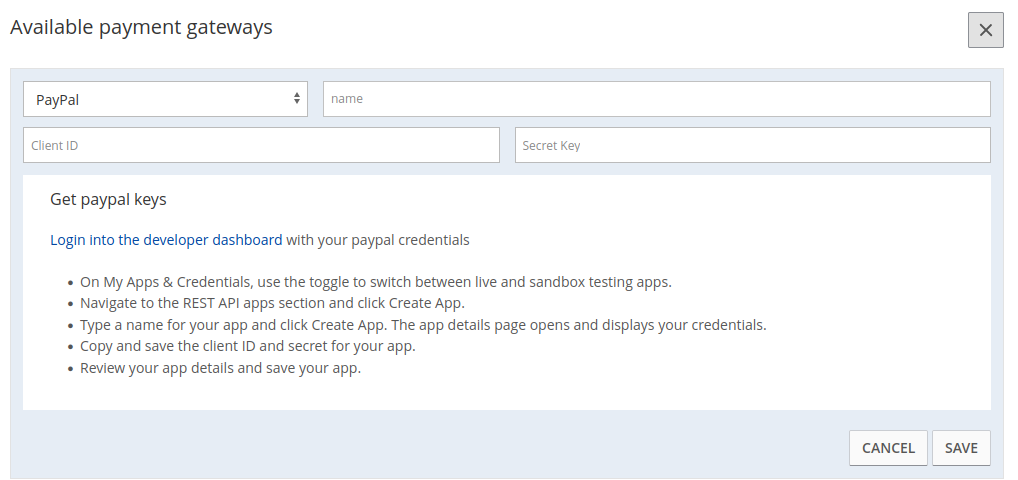Viewport: 1018px width, 480px height.
Task: Click the 'Review your app details' line
Action: tap(221, 368)
